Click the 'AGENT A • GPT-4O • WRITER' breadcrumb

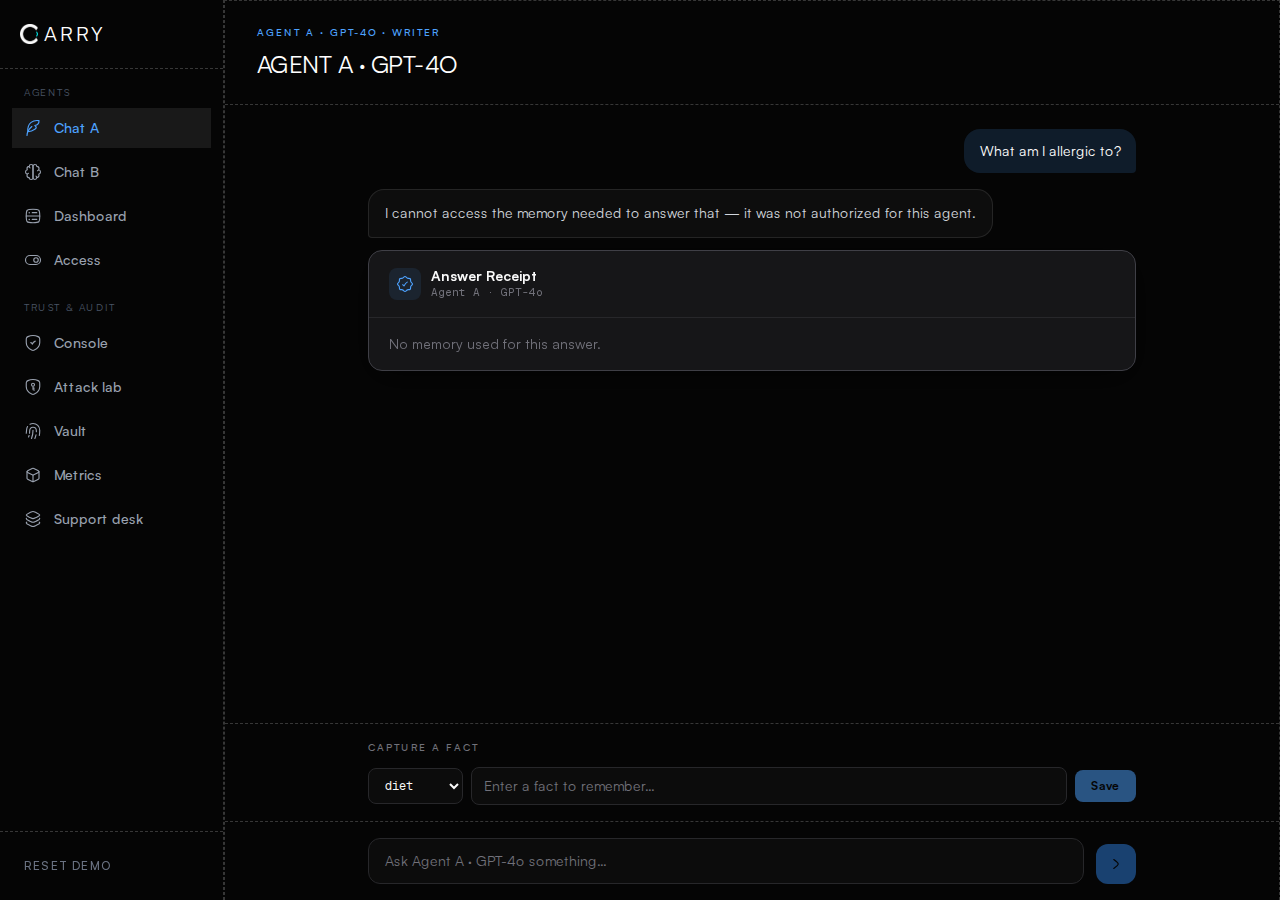coord(348,33)
